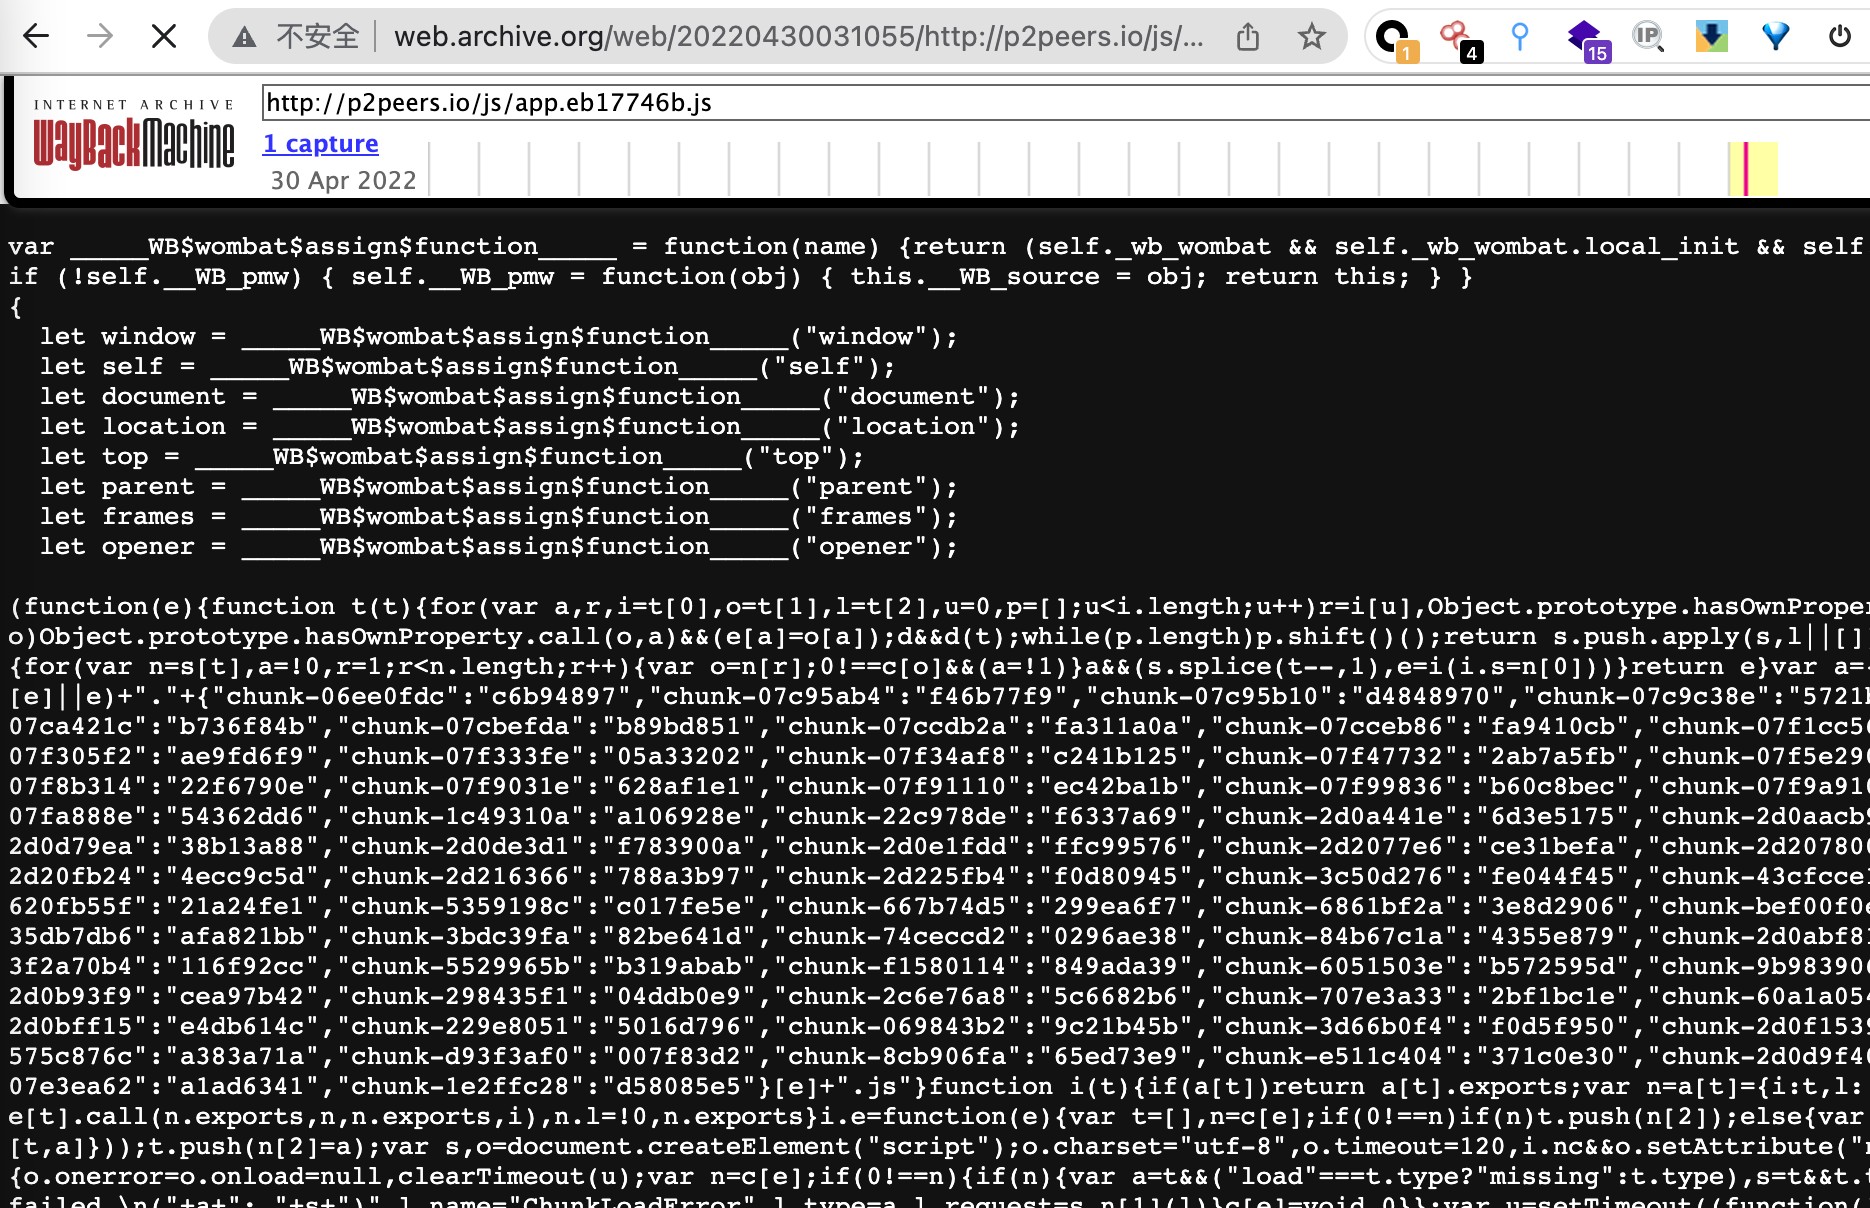The image size is (1870, 1208).
Task: Click the 'let frames =' code line
Action: coord(498,516)
